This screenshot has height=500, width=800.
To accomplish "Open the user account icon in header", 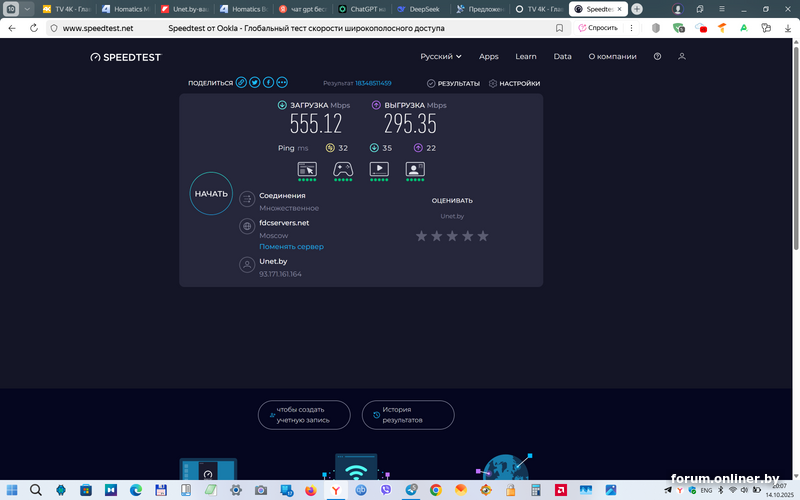I will pos(682,57).
